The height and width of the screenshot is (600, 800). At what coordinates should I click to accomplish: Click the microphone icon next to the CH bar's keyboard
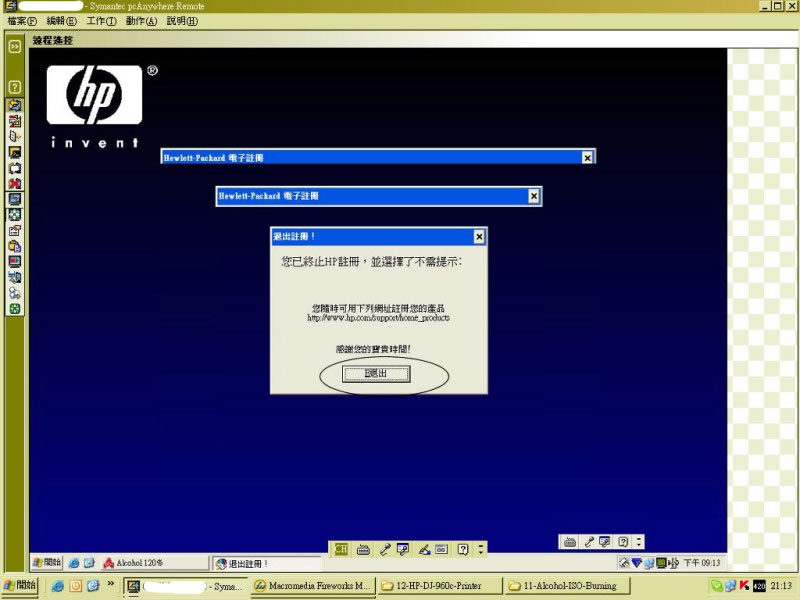click(385, 549)
